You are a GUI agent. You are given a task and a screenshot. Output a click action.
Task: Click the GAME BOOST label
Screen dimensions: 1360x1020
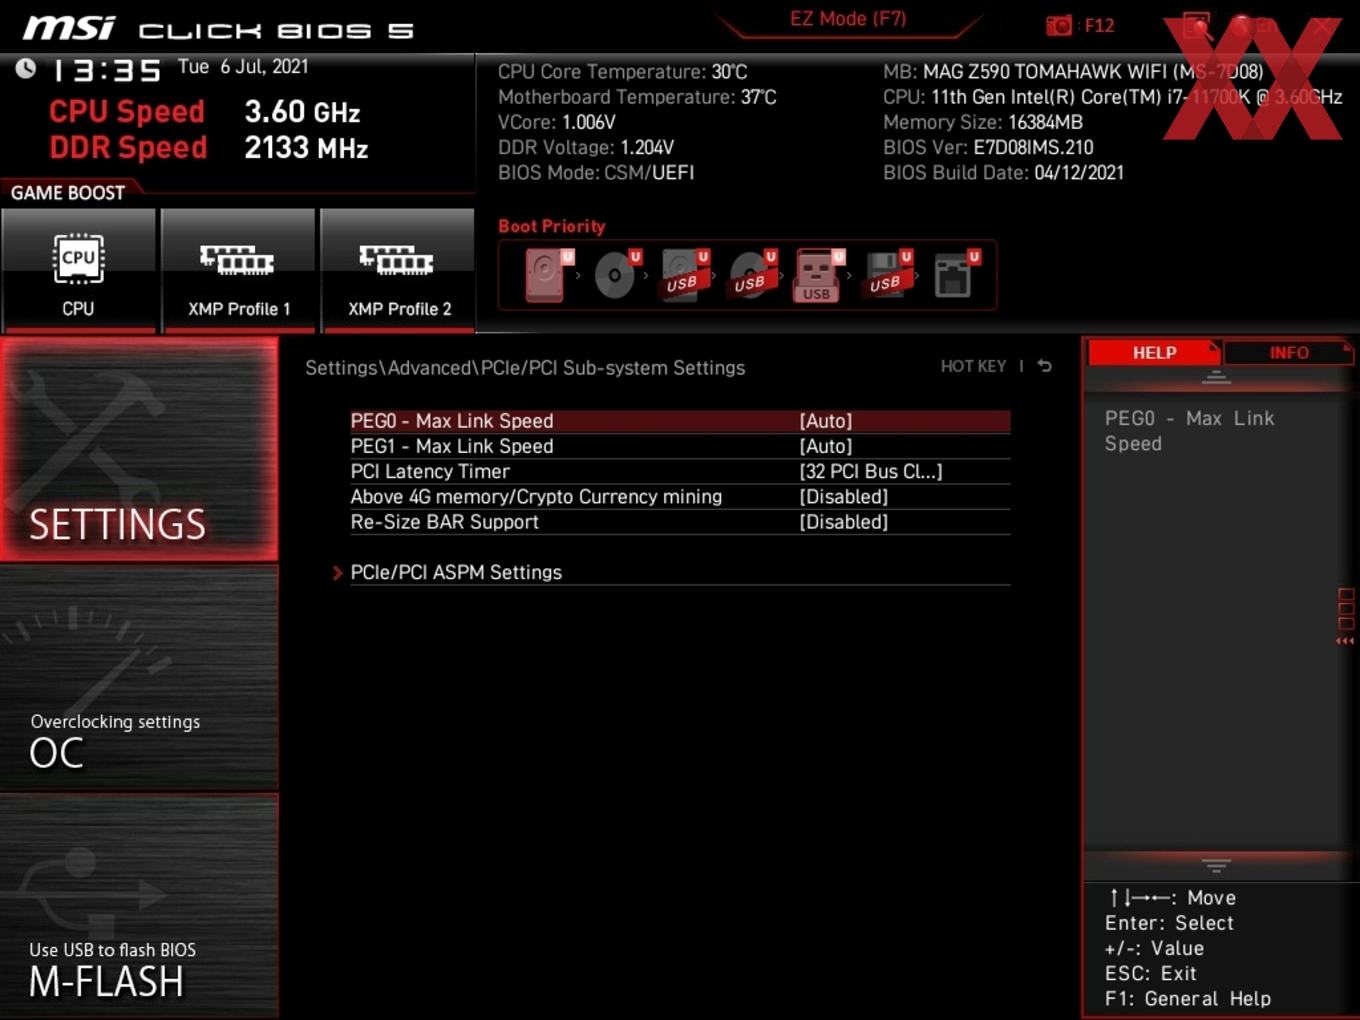click(x=68, y=193)
